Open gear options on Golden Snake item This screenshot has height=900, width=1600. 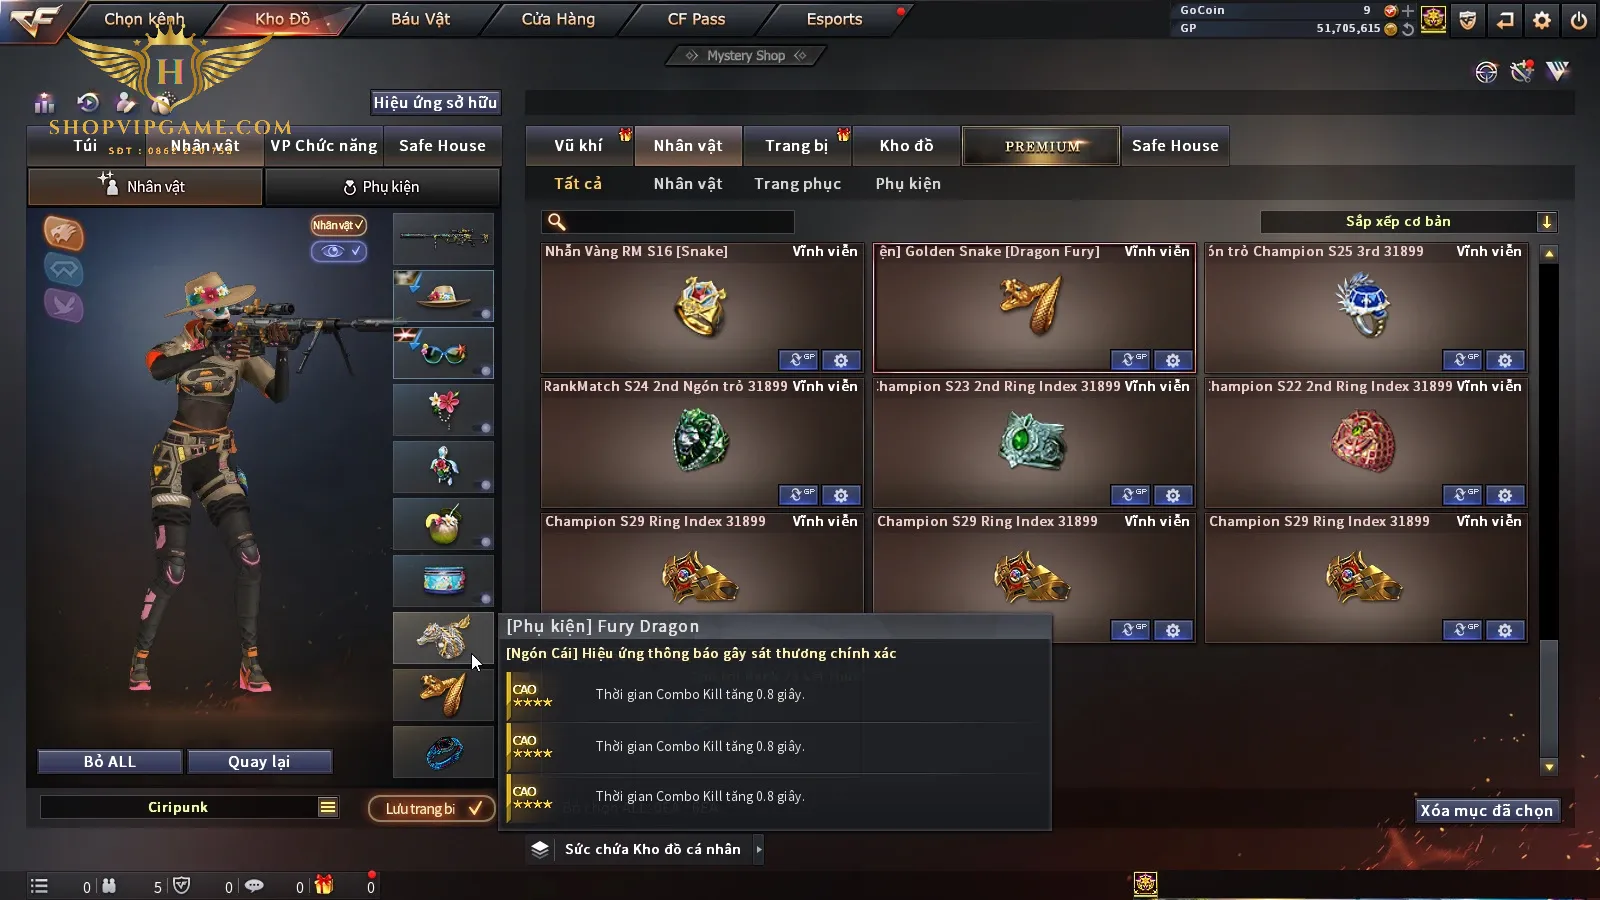tap(1173, 360)
